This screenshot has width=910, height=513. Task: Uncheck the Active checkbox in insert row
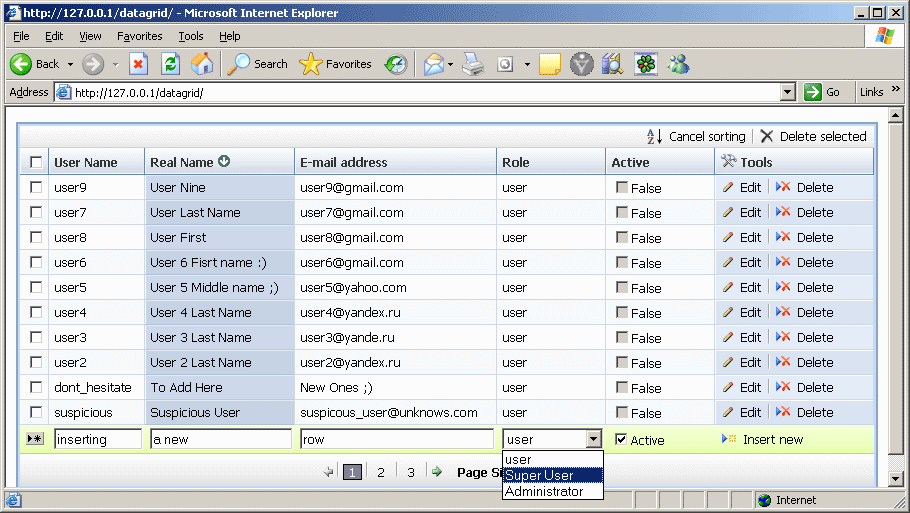621,439
